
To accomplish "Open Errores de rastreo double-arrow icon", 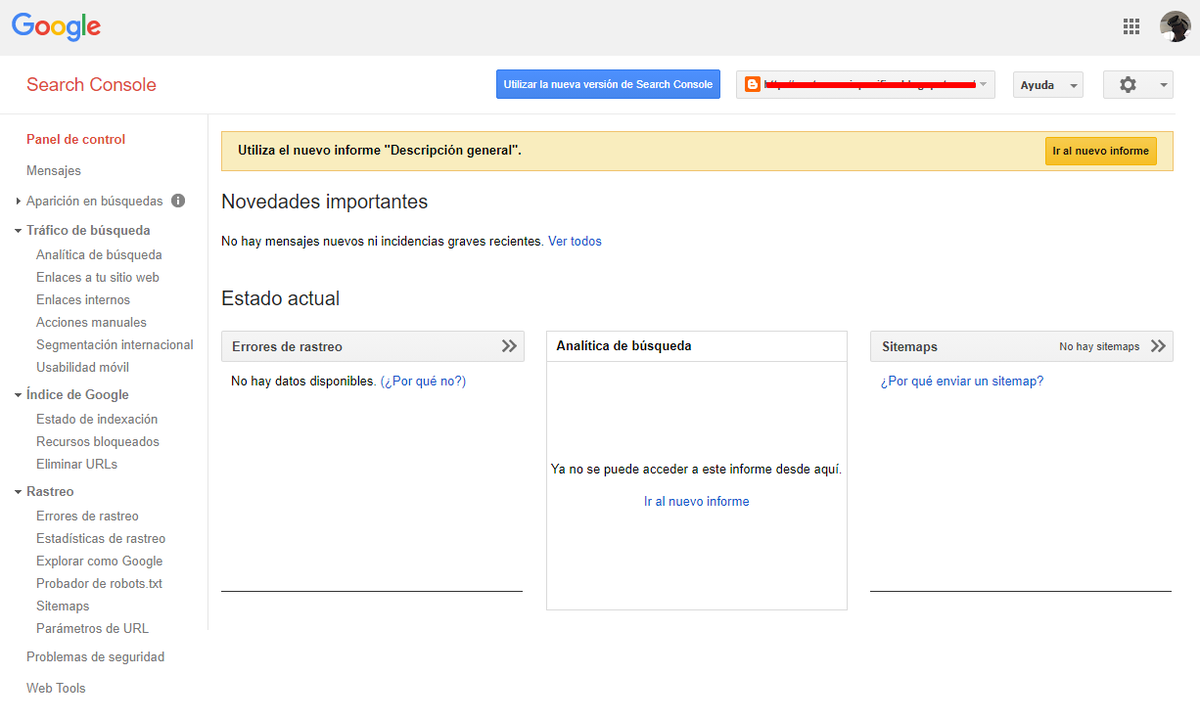I will click(509, 346).
